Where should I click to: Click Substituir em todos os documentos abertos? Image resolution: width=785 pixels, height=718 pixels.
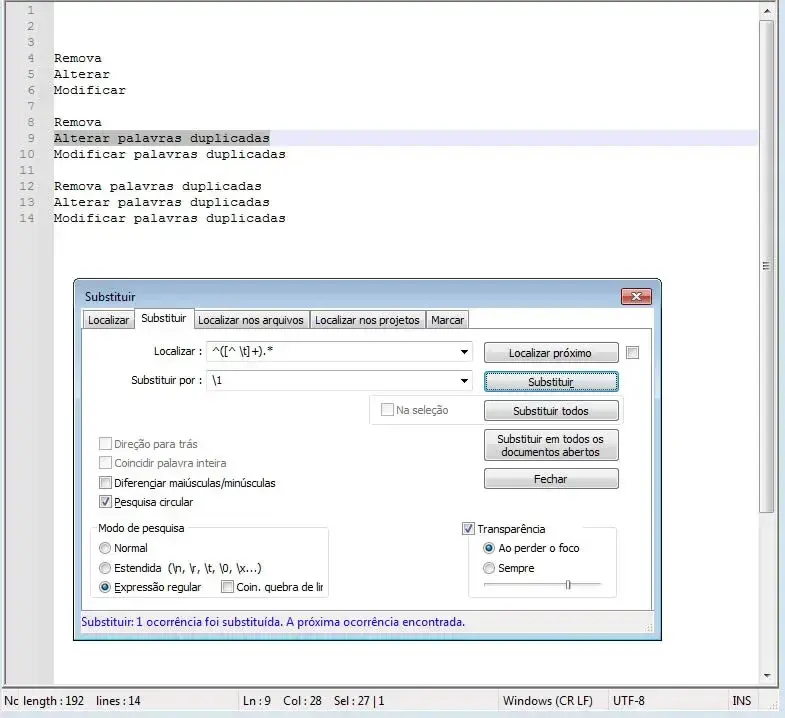(x=550, y=446)
